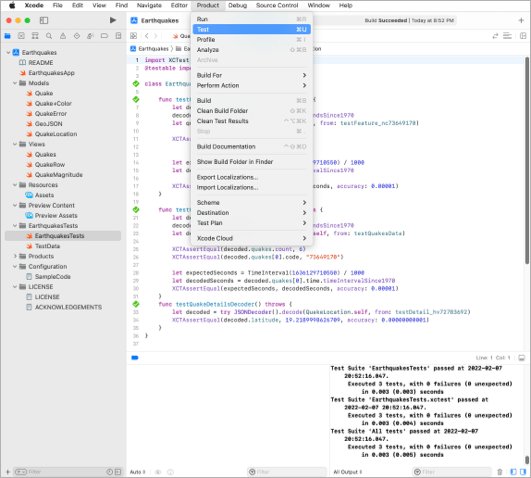Open the Debug navigator icon
This screenshot has width=531, height=478.
pos(90,36)
